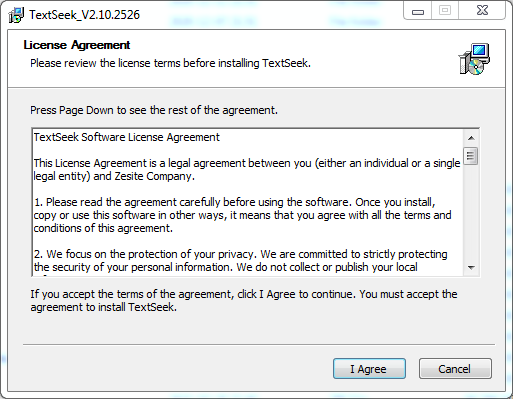Click the TextSeek installer icon in title bar
The width and height of the screenshot is (513, 399).
(x=16, y=15)
